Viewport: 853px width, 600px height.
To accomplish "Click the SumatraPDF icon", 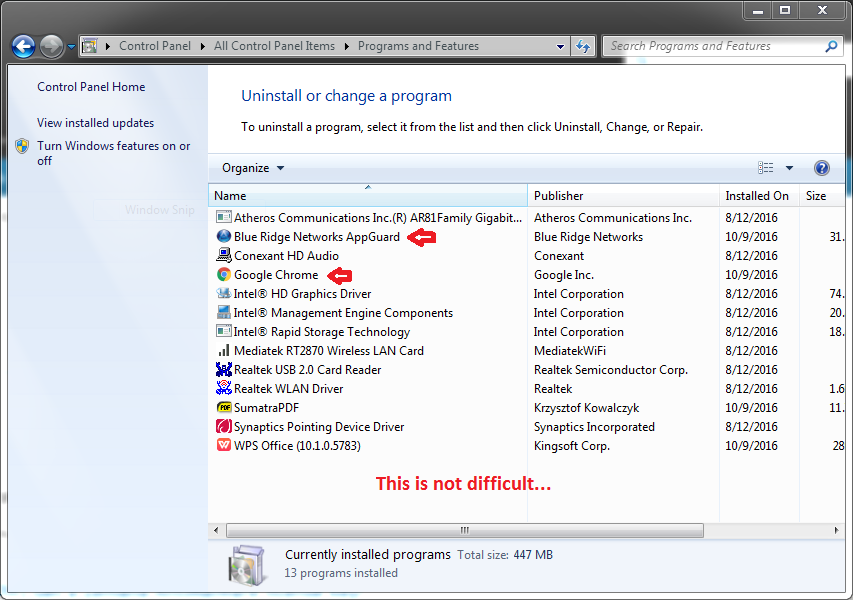I will 224,407.
